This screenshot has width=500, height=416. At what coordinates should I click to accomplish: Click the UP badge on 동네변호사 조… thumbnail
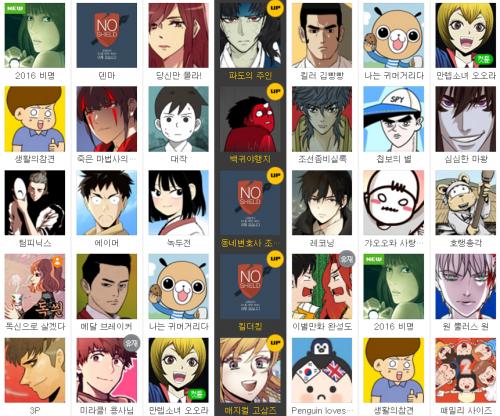click(x=275, y=176)
